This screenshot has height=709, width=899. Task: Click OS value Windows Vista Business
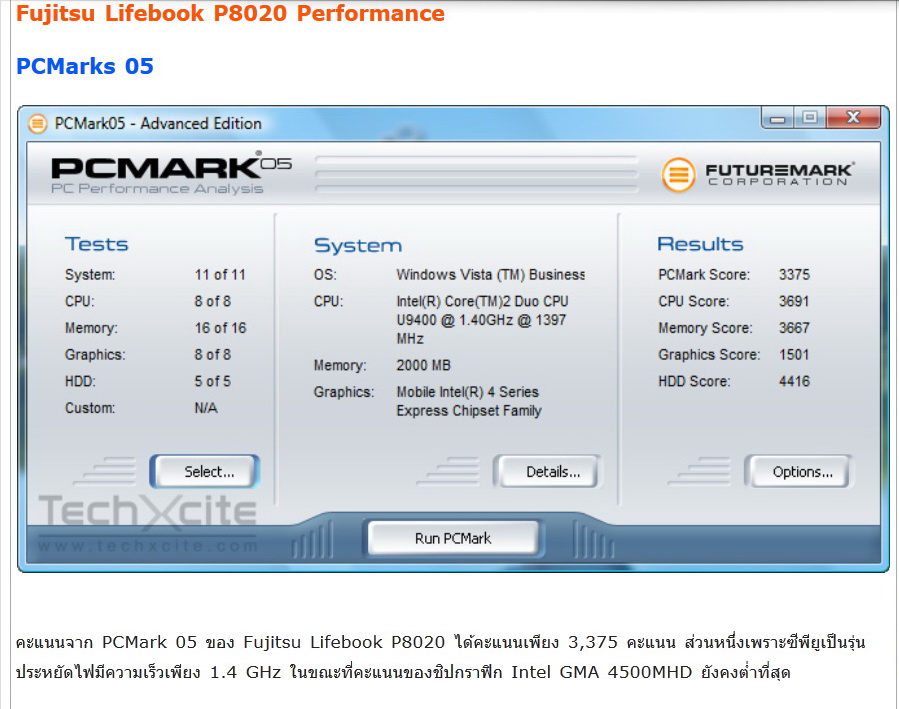[491, 275]
